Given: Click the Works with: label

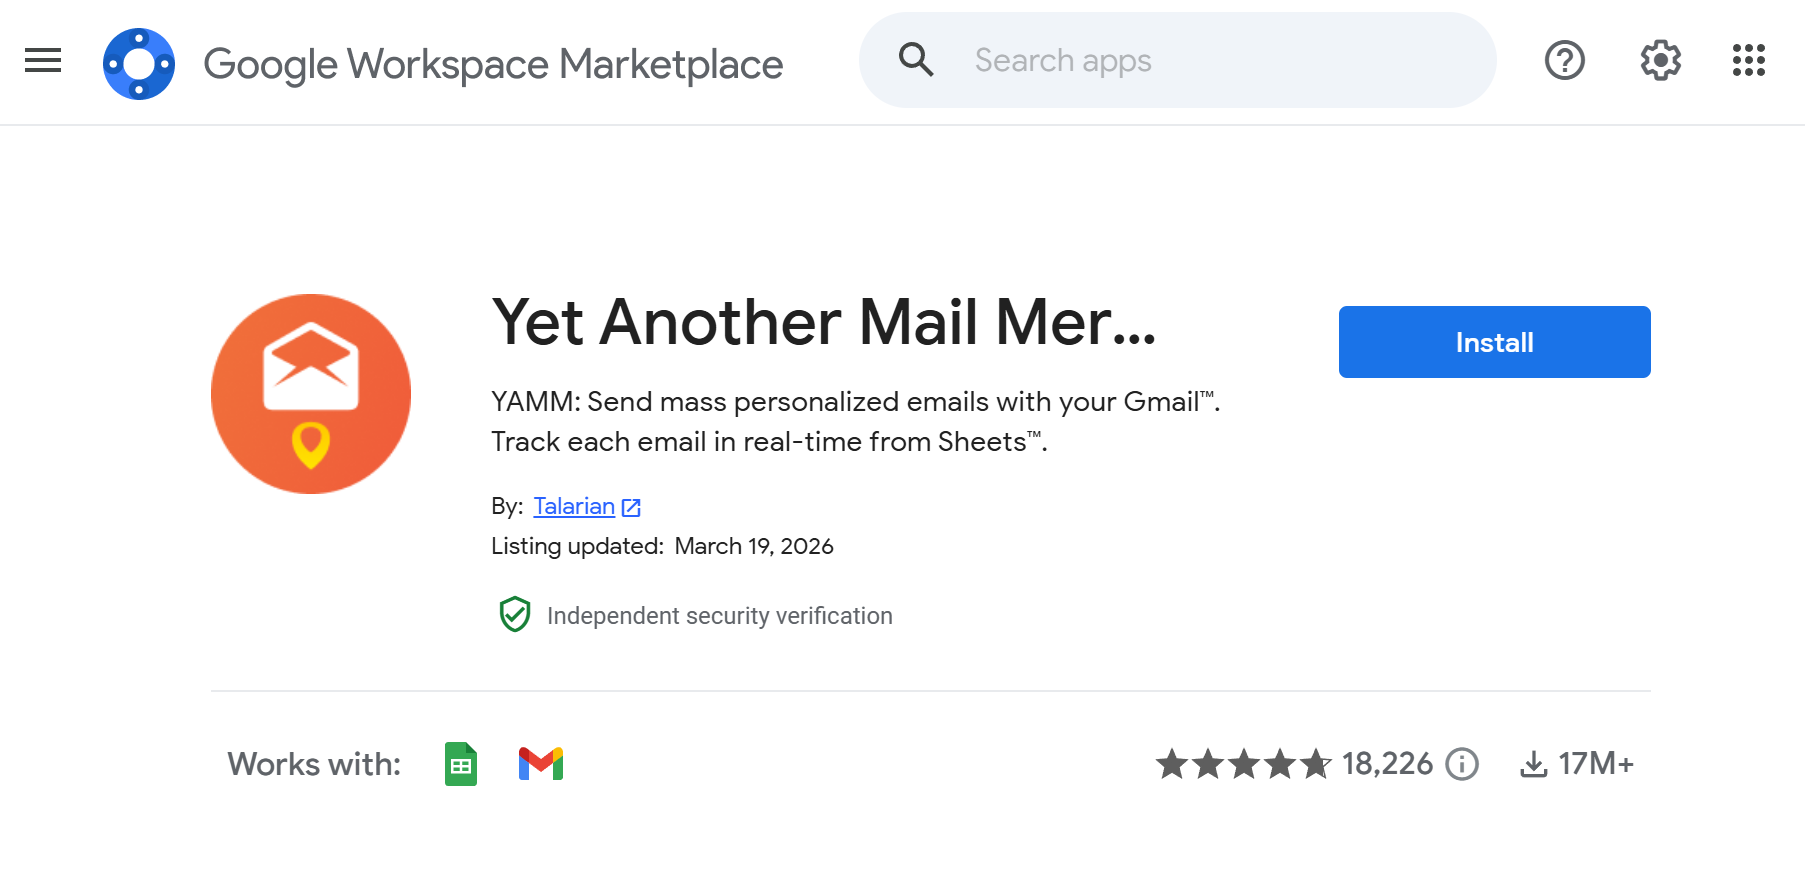Looking at the screenshot, I should 314,764.
